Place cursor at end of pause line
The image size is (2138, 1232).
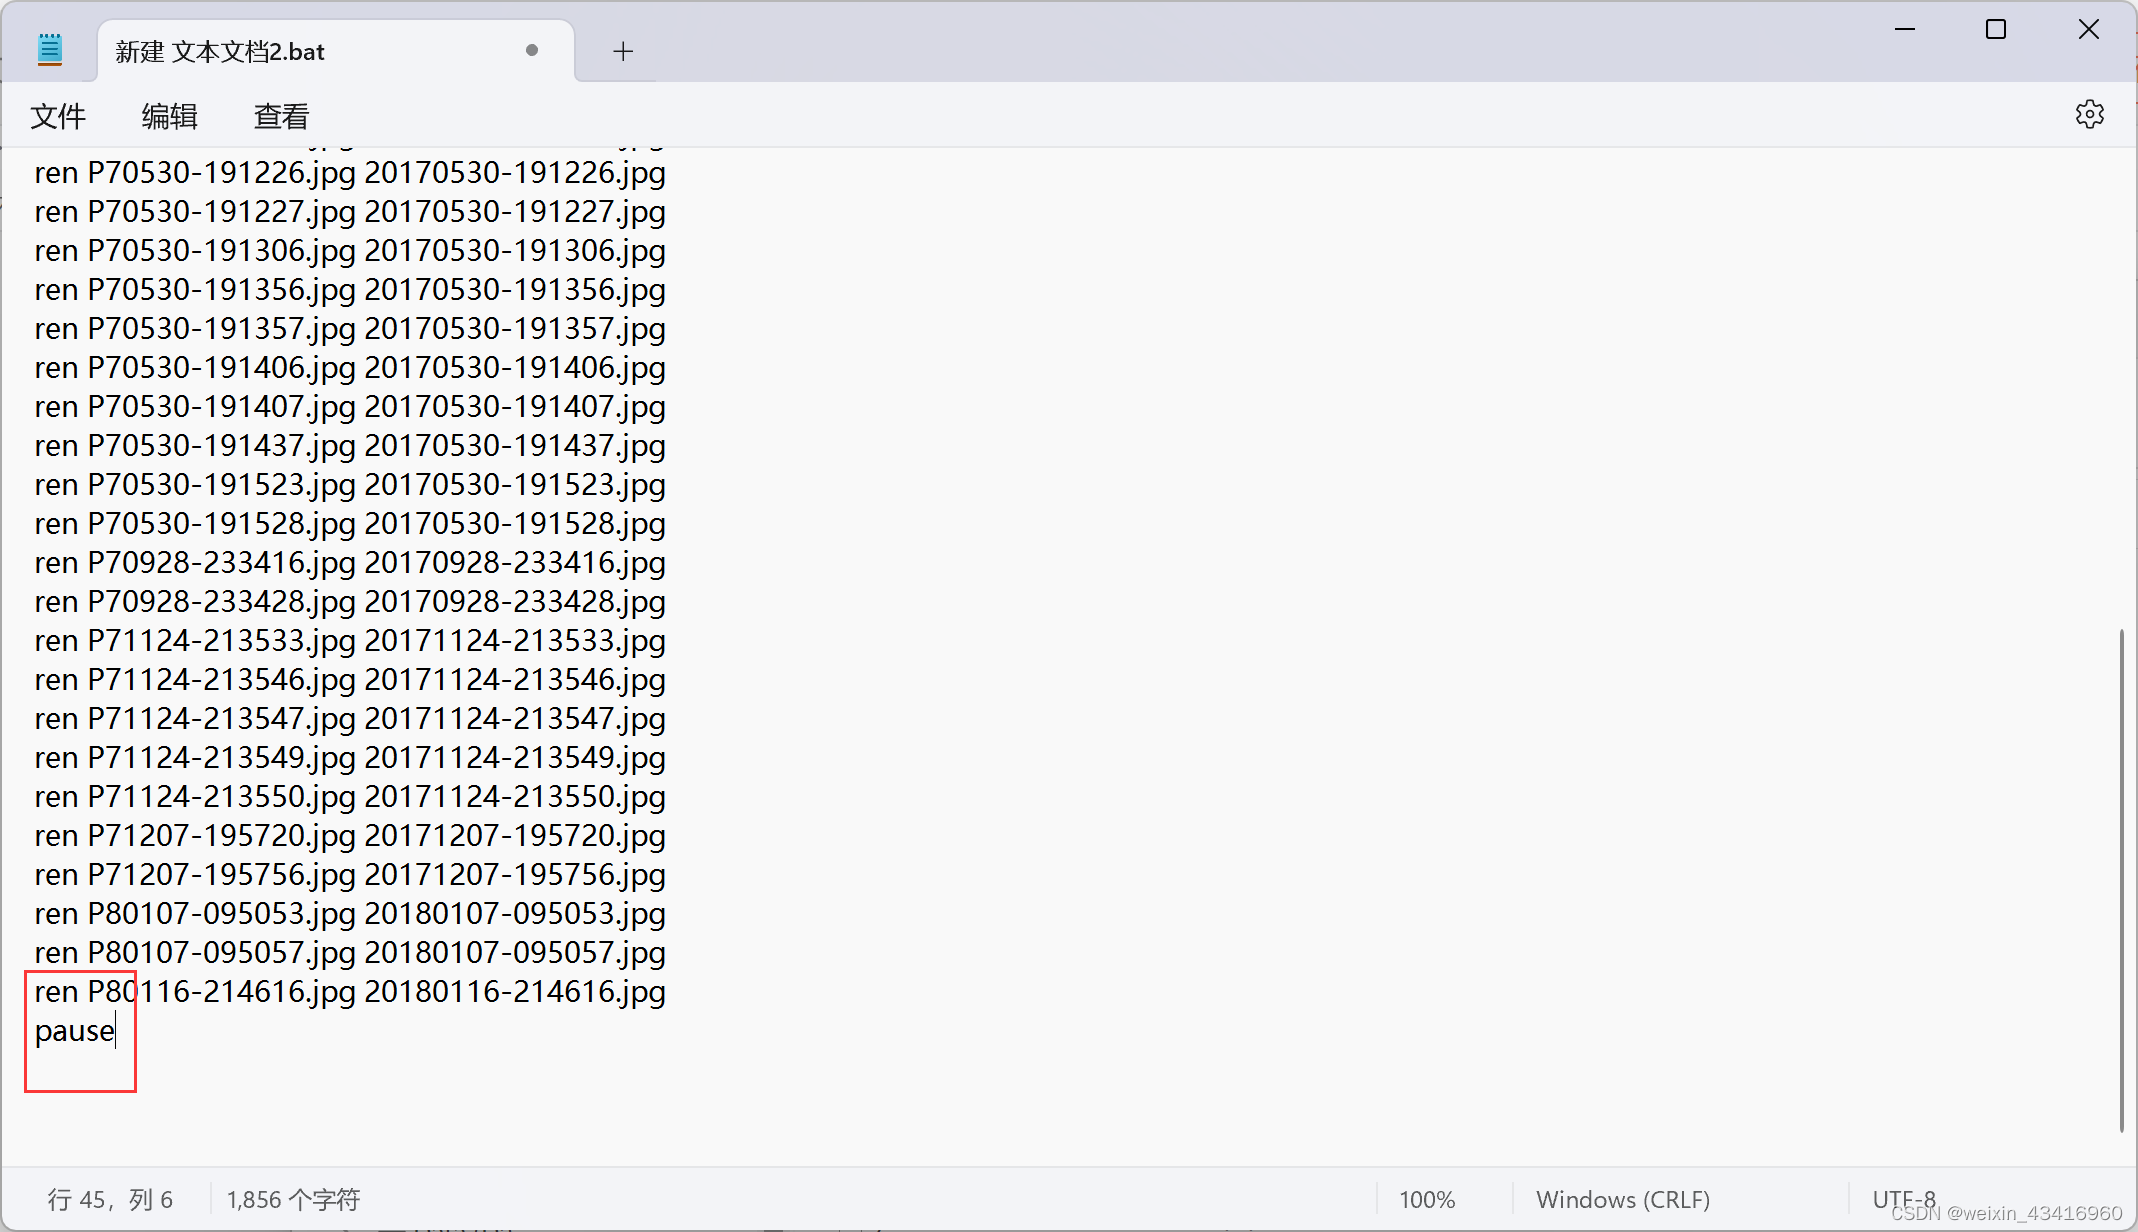click(x=116, y=1031)
